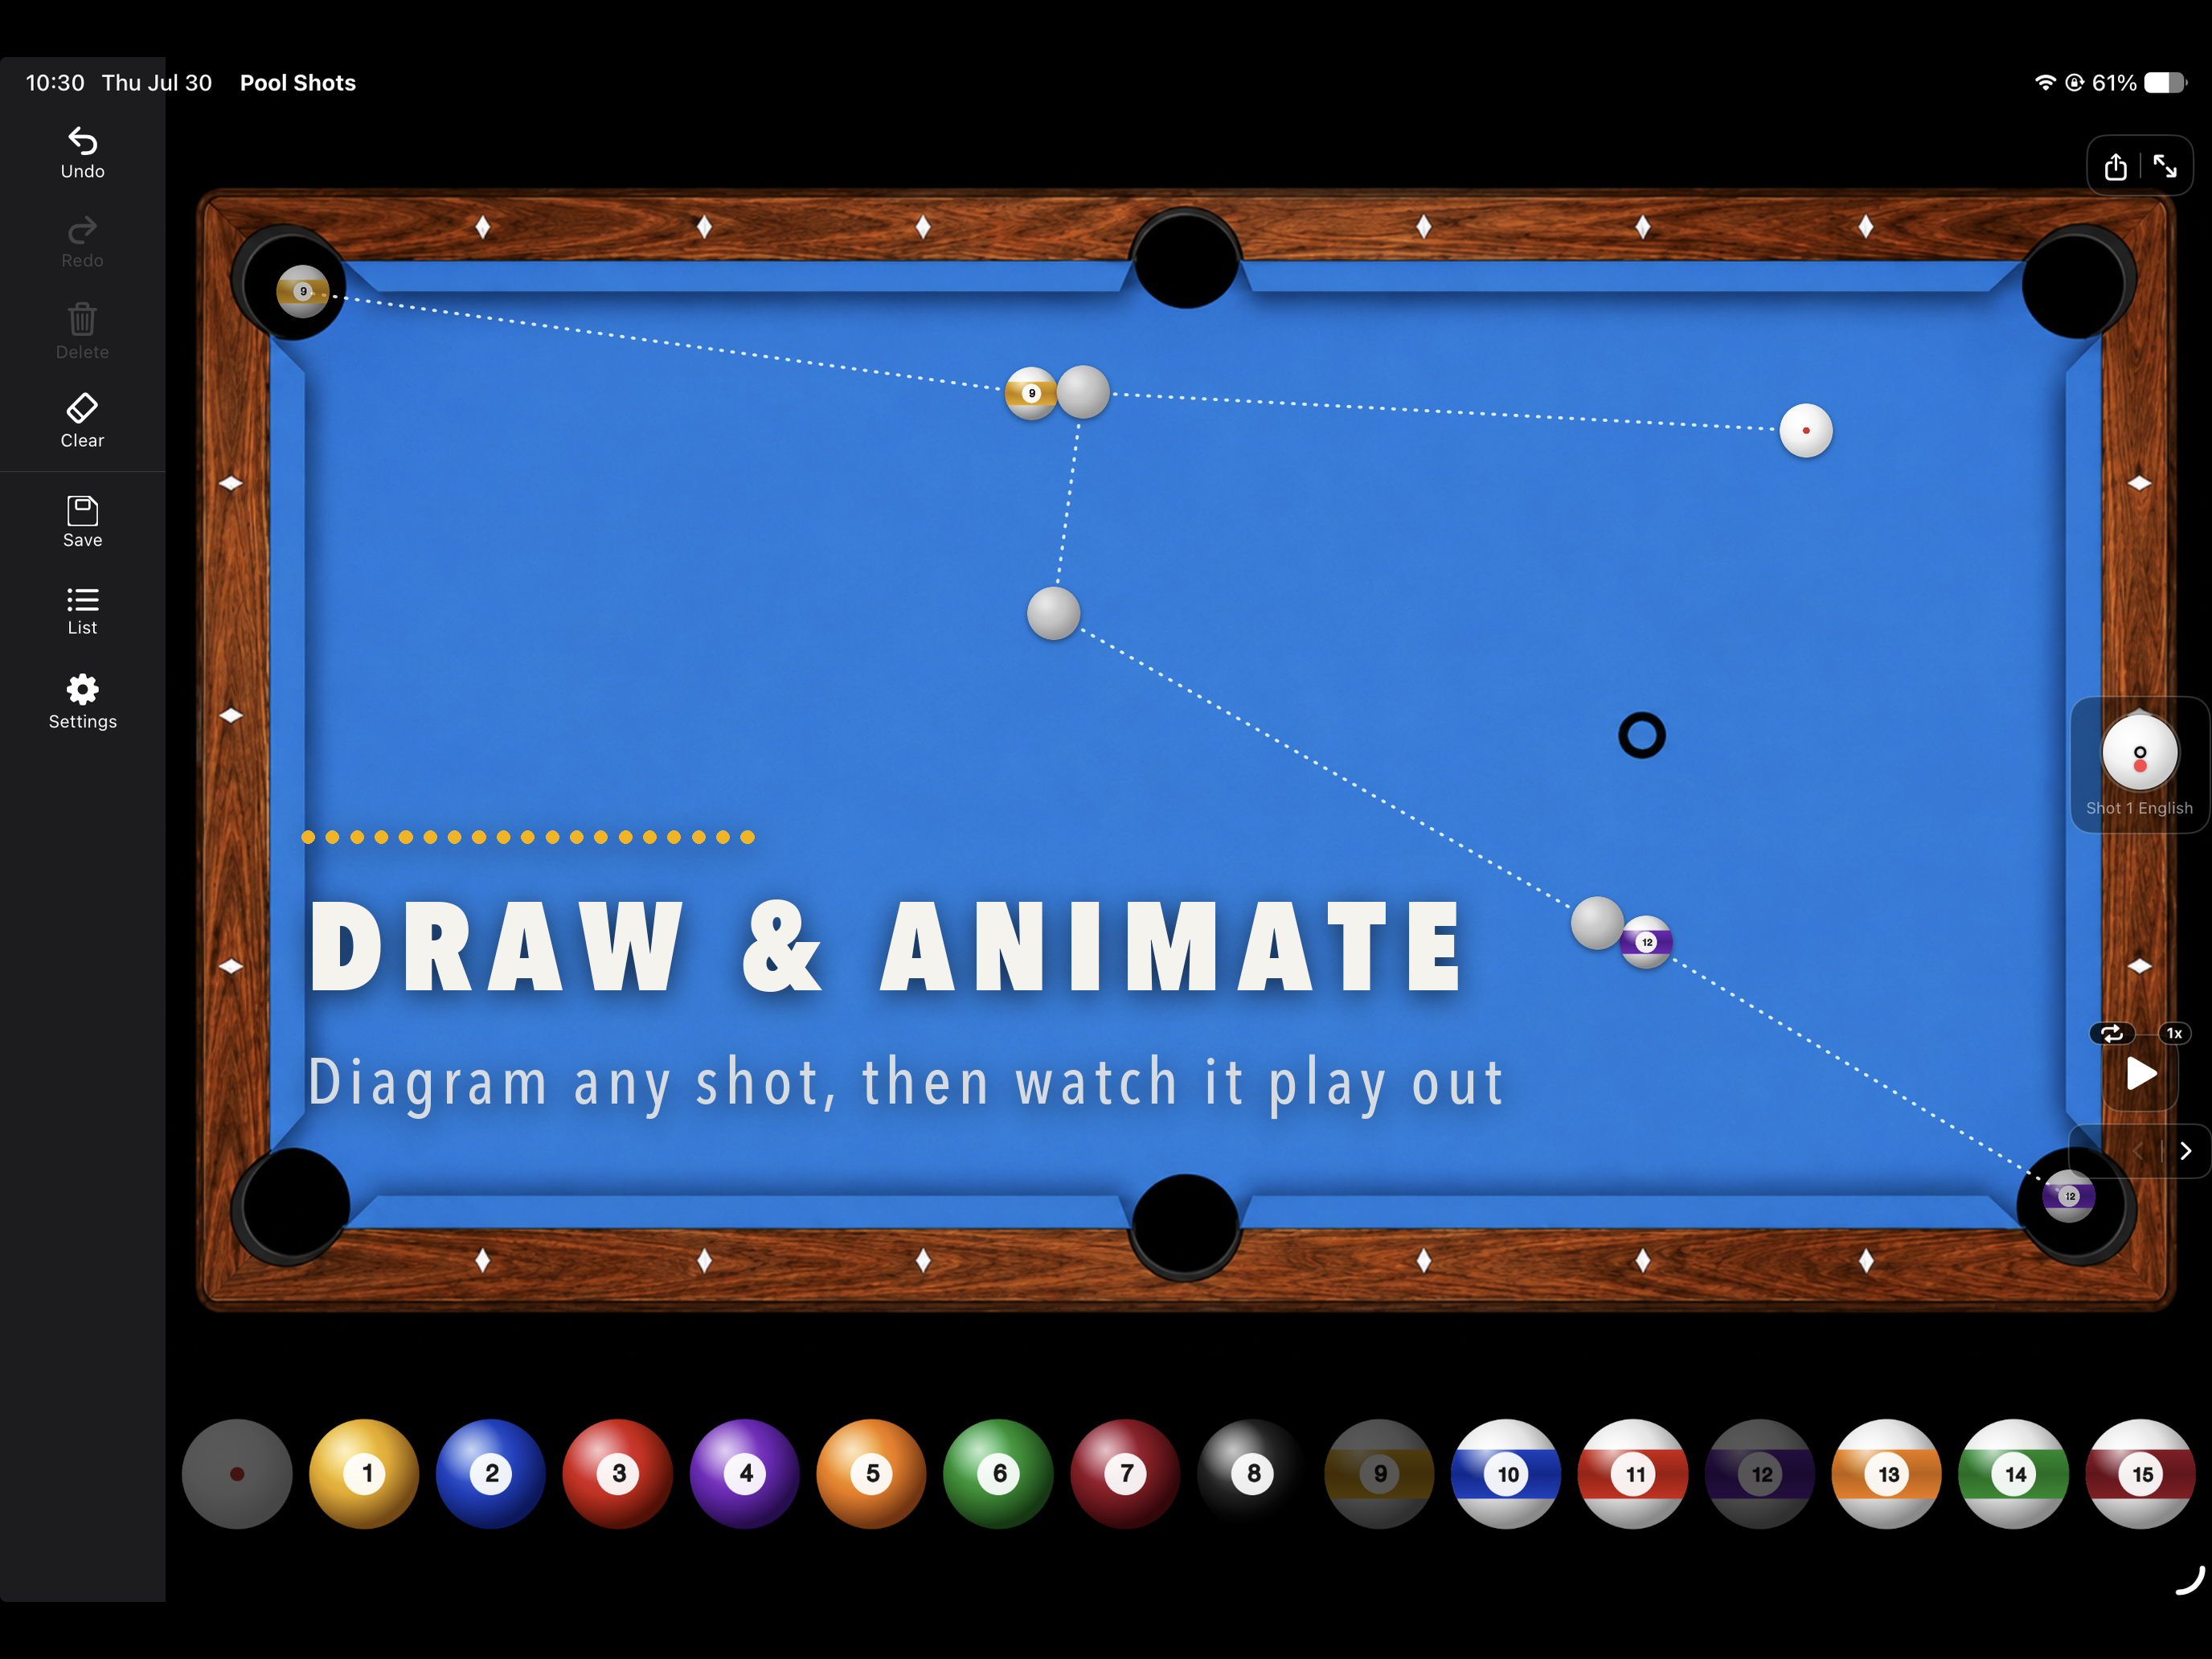Image resolution: width=2212 pixels, height=1659 pixels.
Task: Tap the 10:30 clock in status bar
Action: click(55, 83)
